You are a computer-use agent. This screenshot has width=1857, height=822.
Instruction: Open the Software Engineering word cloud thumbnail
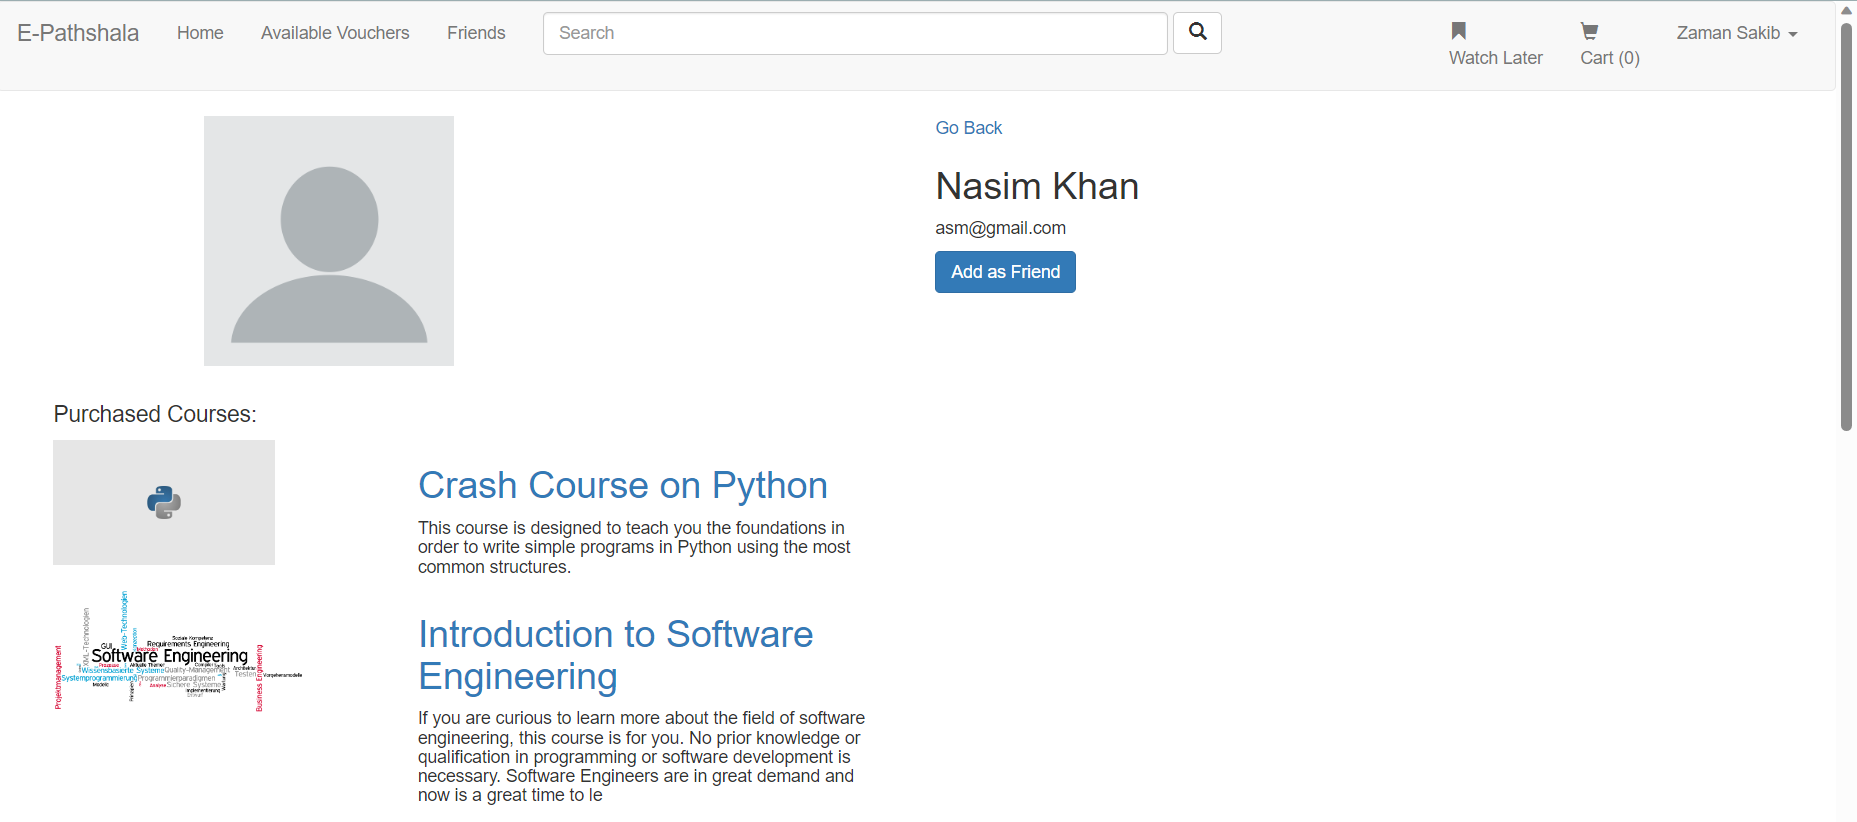[x=178, y=652]
